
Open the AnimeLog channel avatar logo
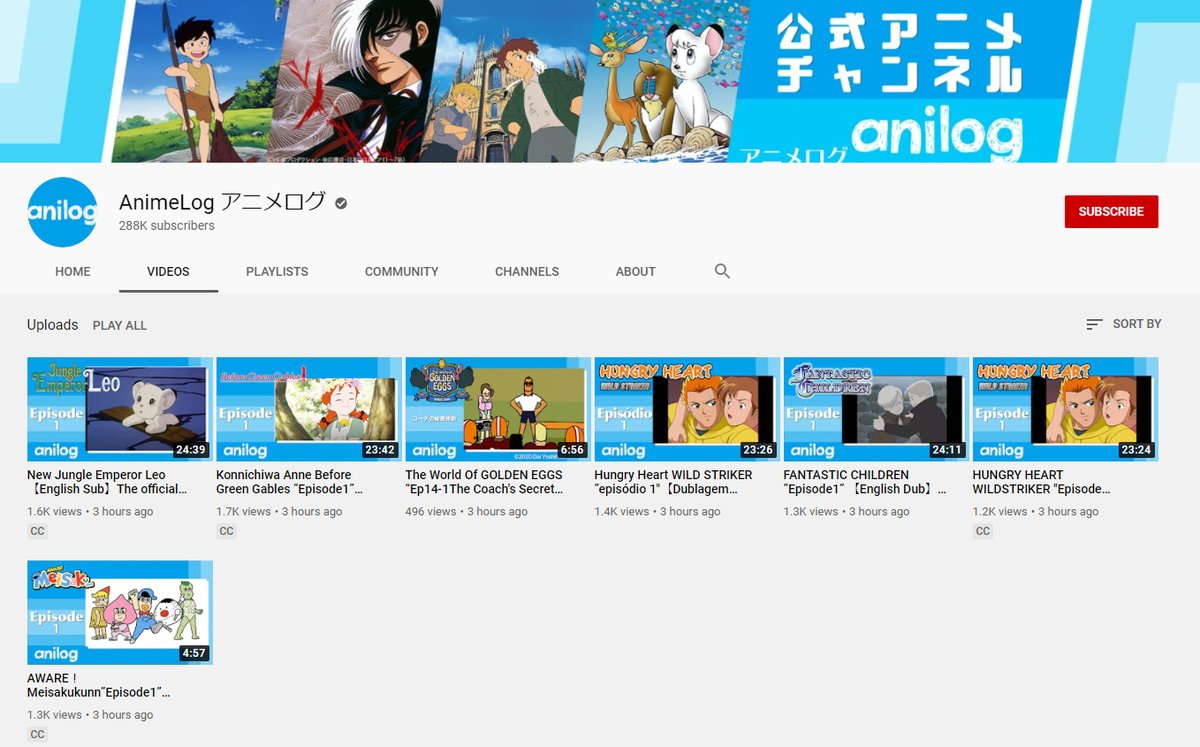[x=63, y=212]
